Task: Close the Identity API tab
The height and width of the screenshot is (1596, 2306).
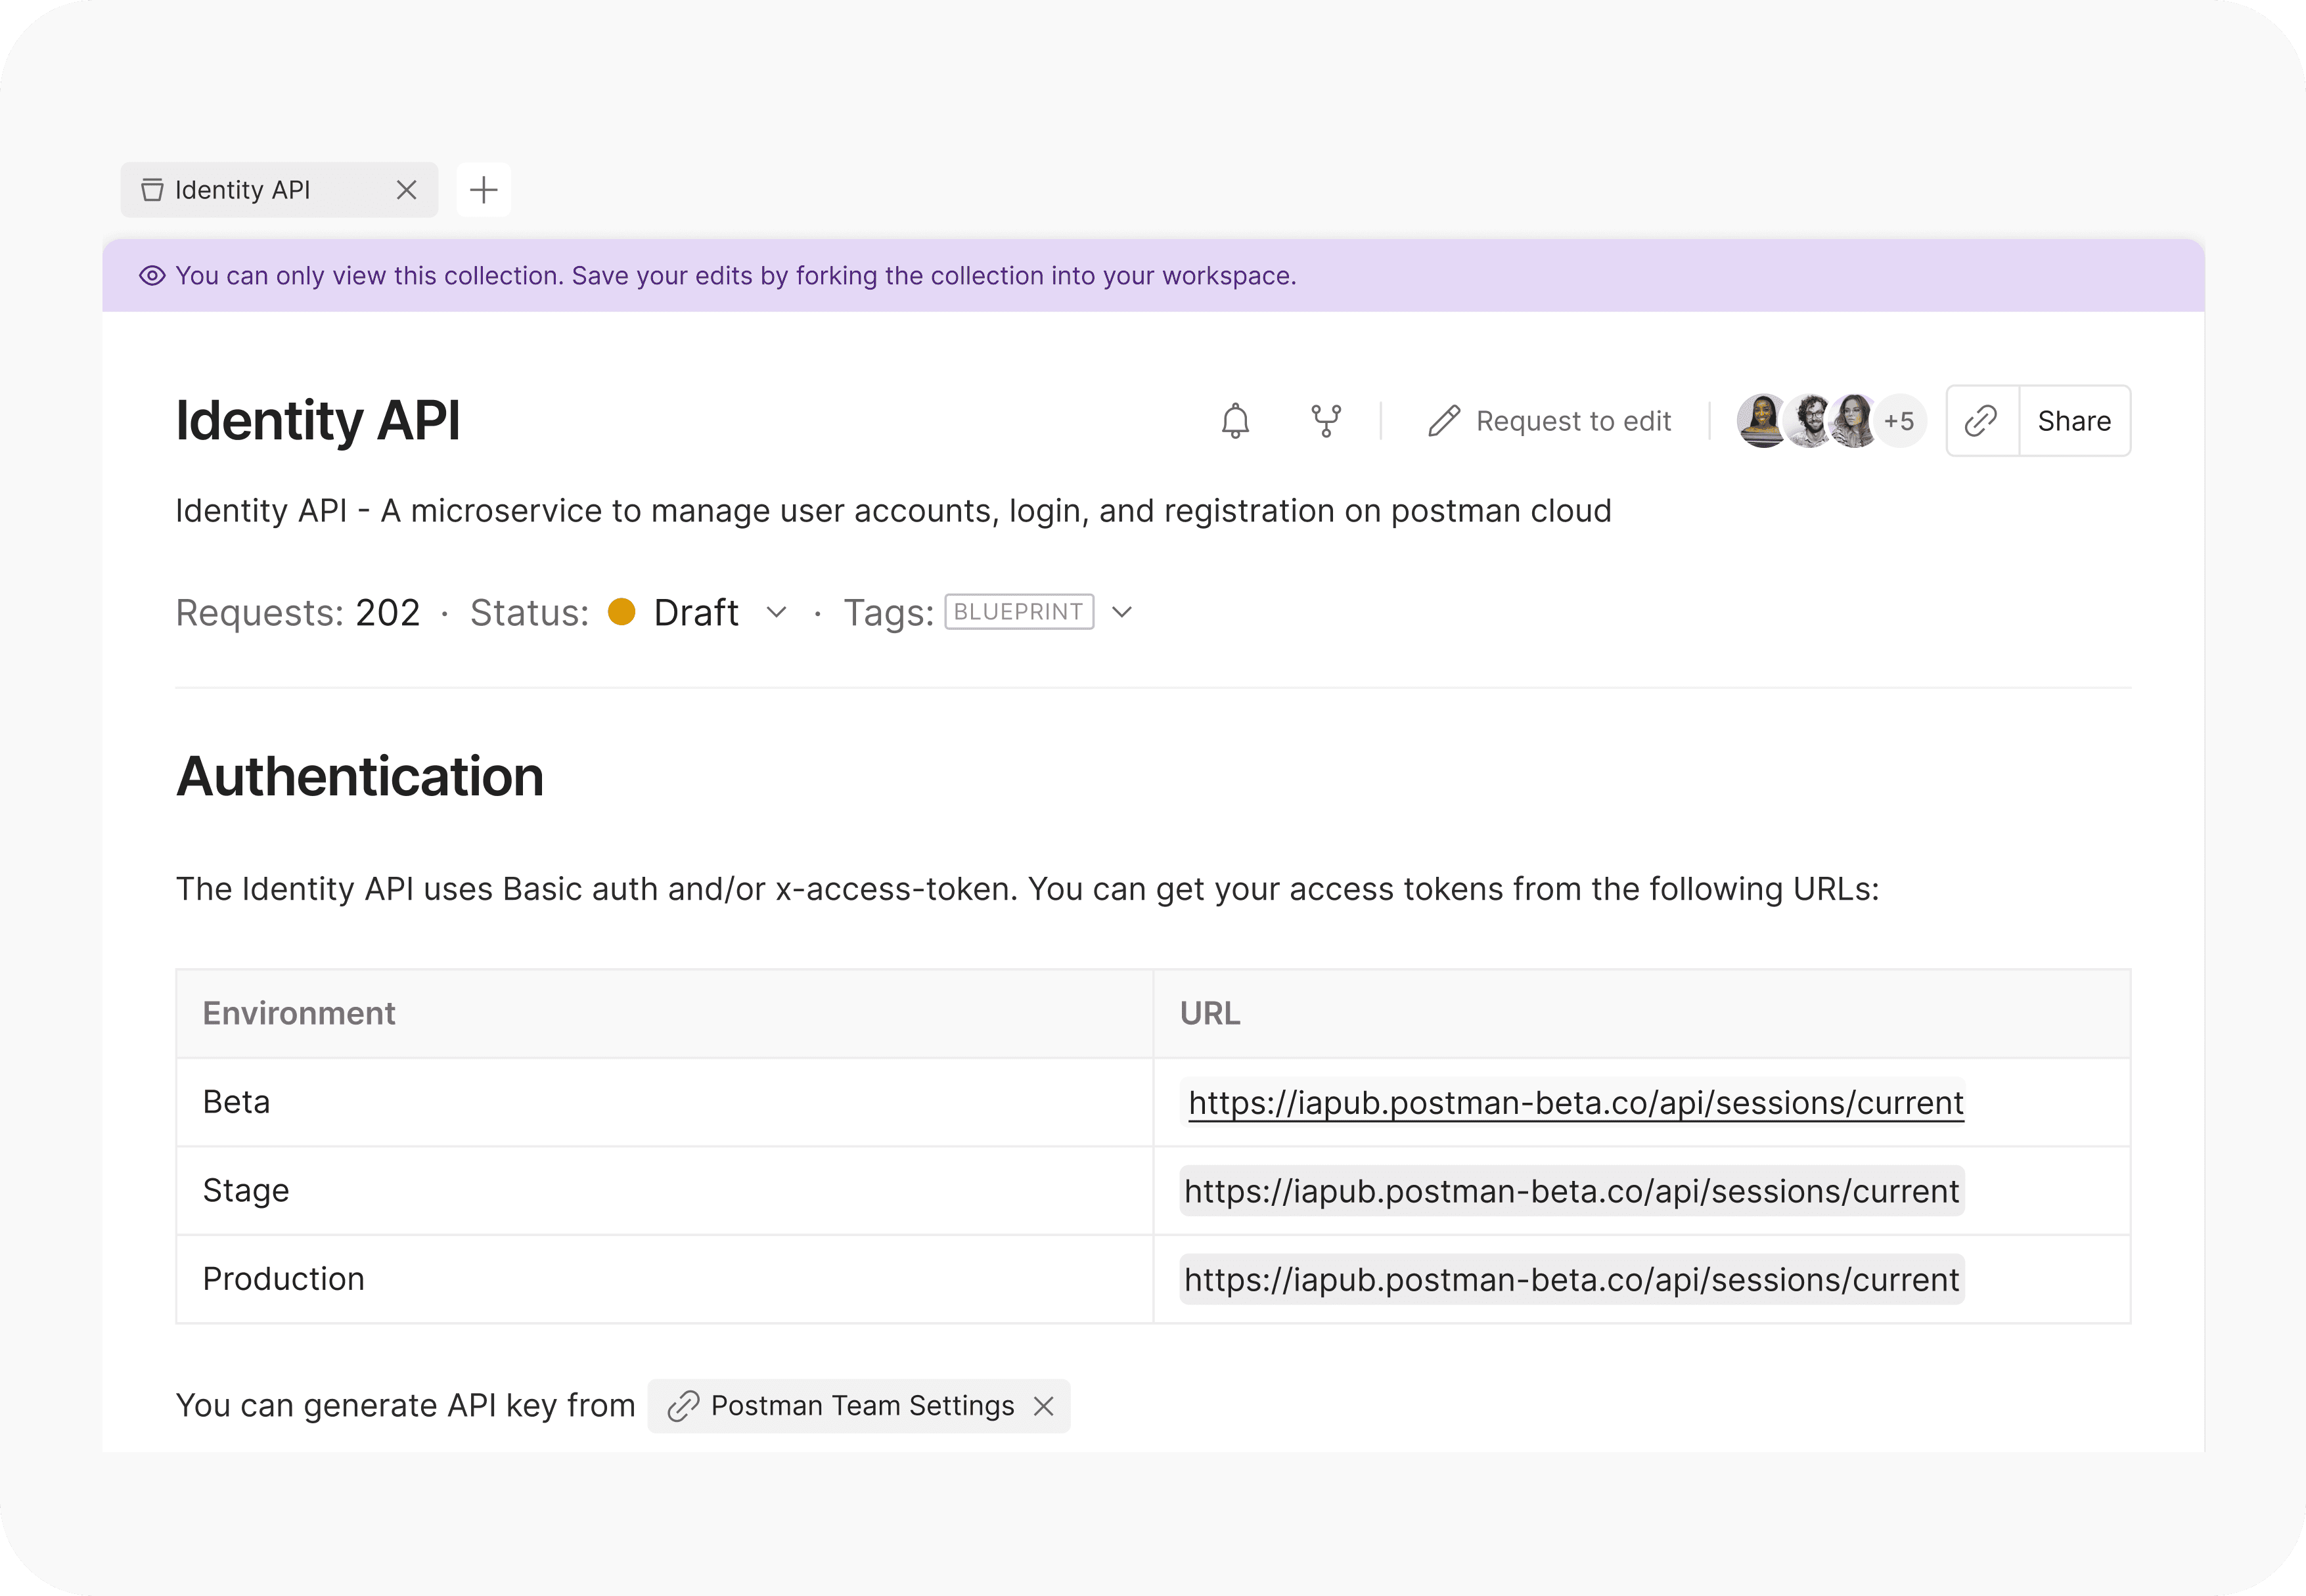Action: pyautogui.click(x=406, y=190)
